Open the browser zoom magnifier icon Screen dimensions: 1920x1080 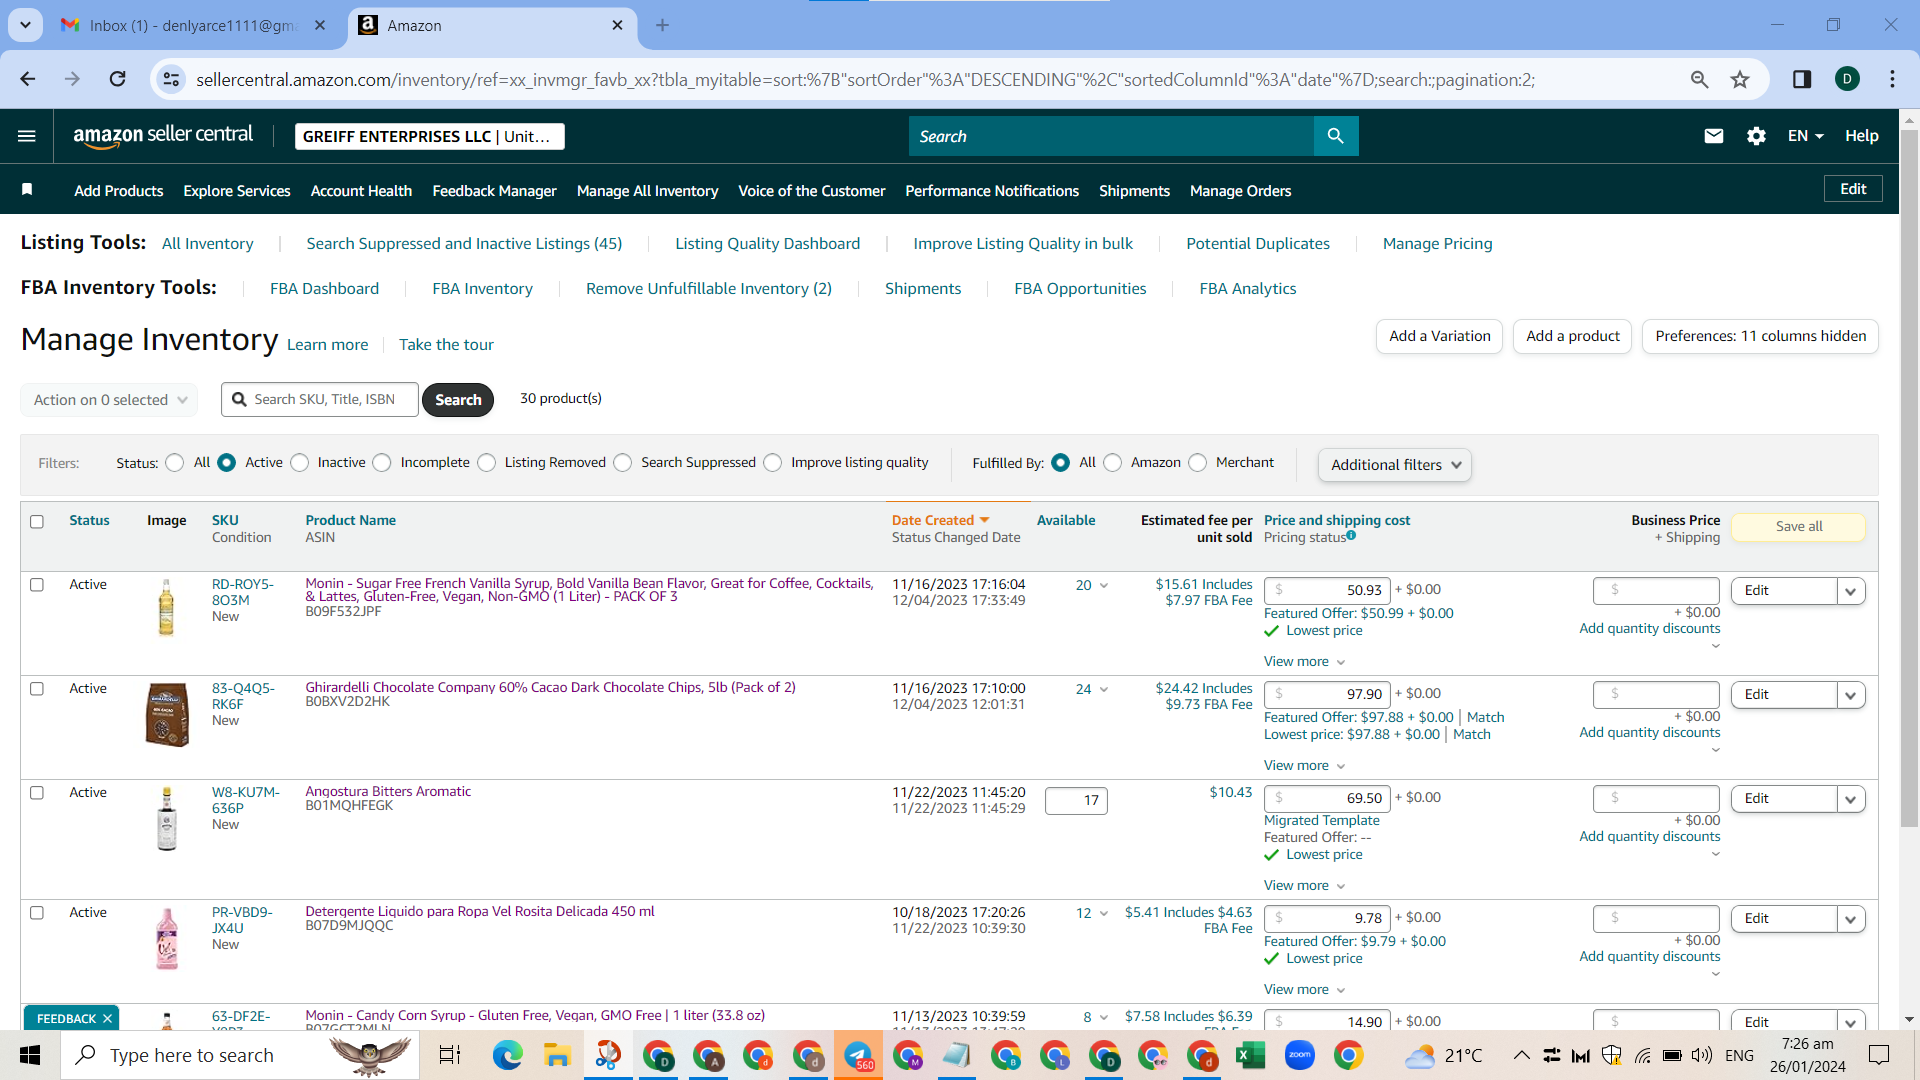coord(1699,79)
